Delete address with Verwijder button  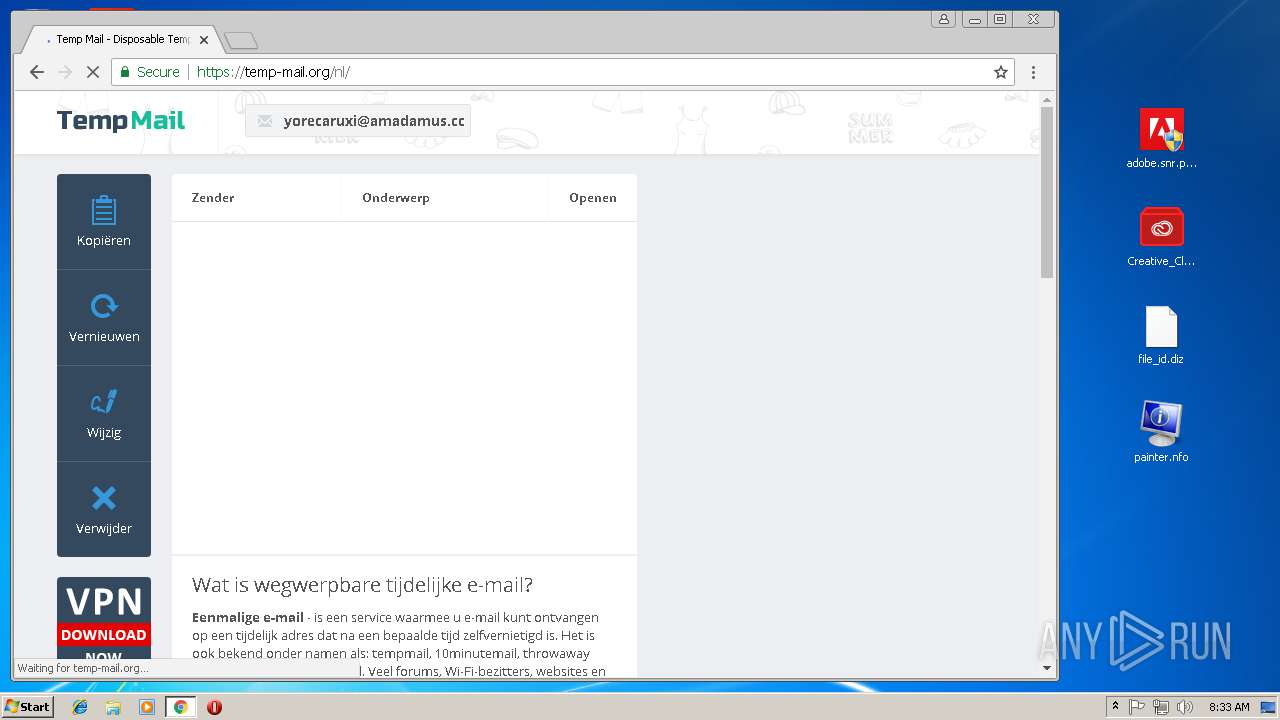(104, 510)
